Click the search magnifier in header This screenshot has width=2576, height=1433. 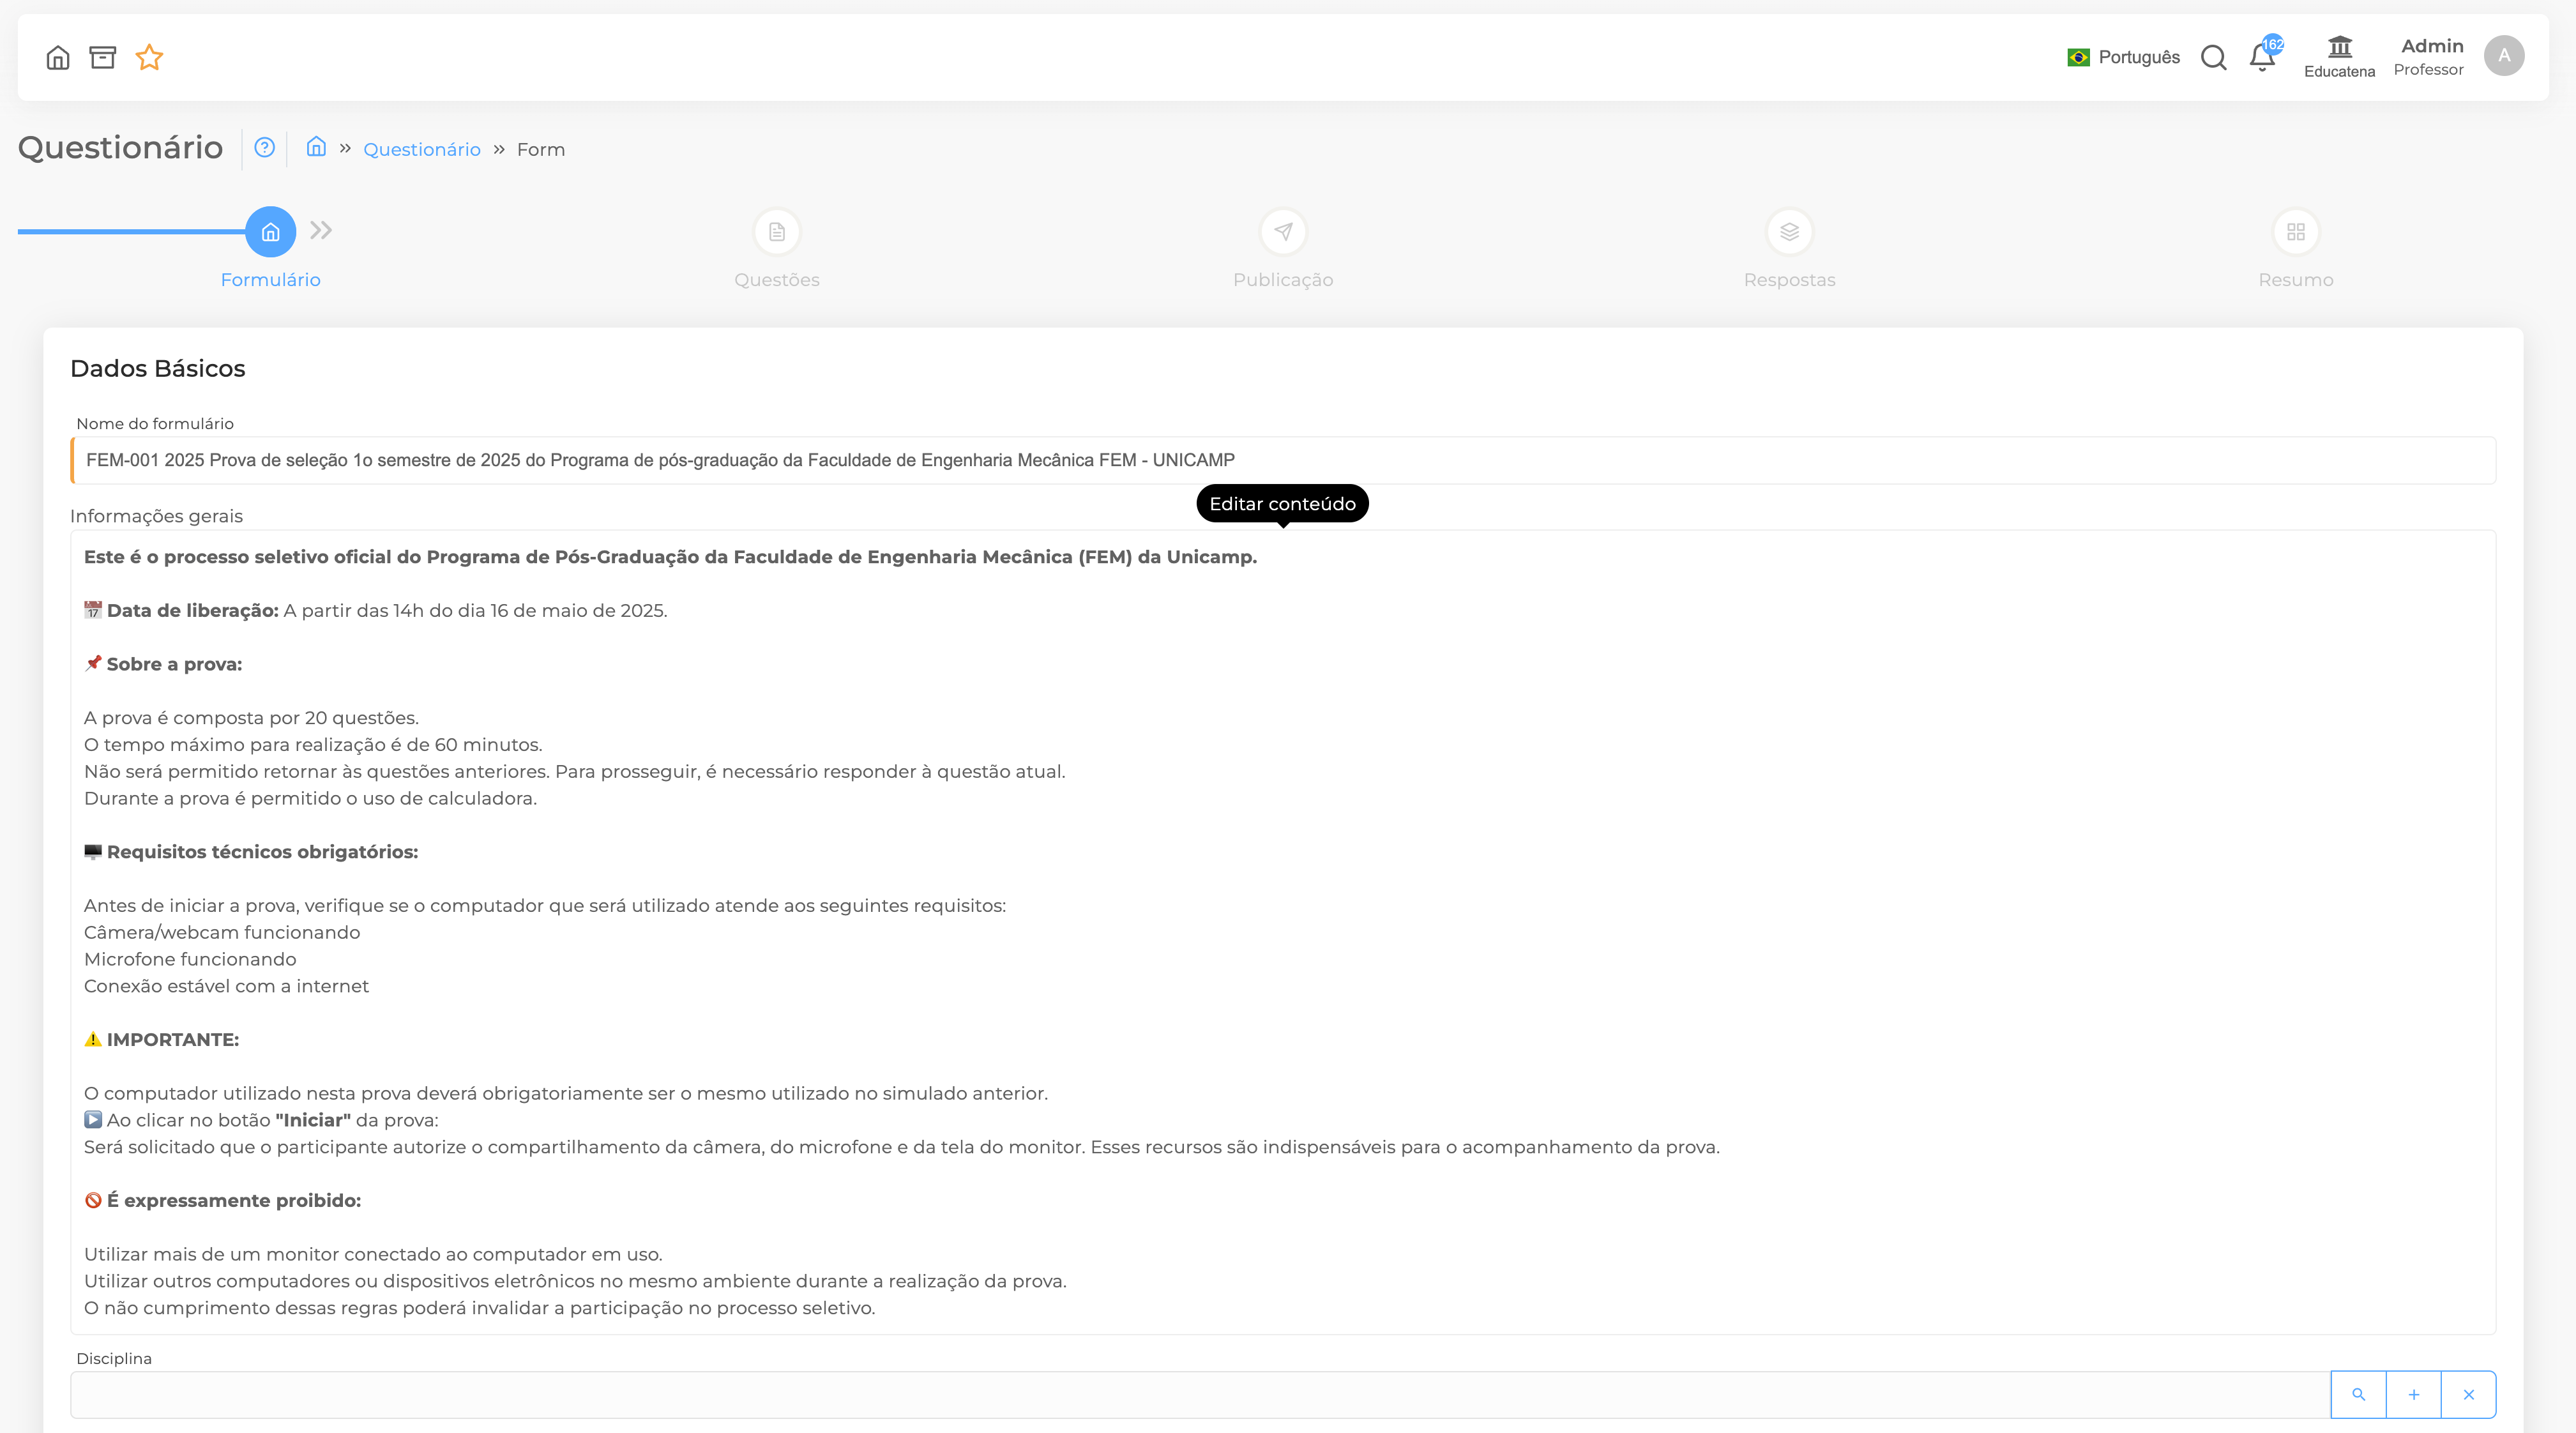click(x=2213, y=57)
